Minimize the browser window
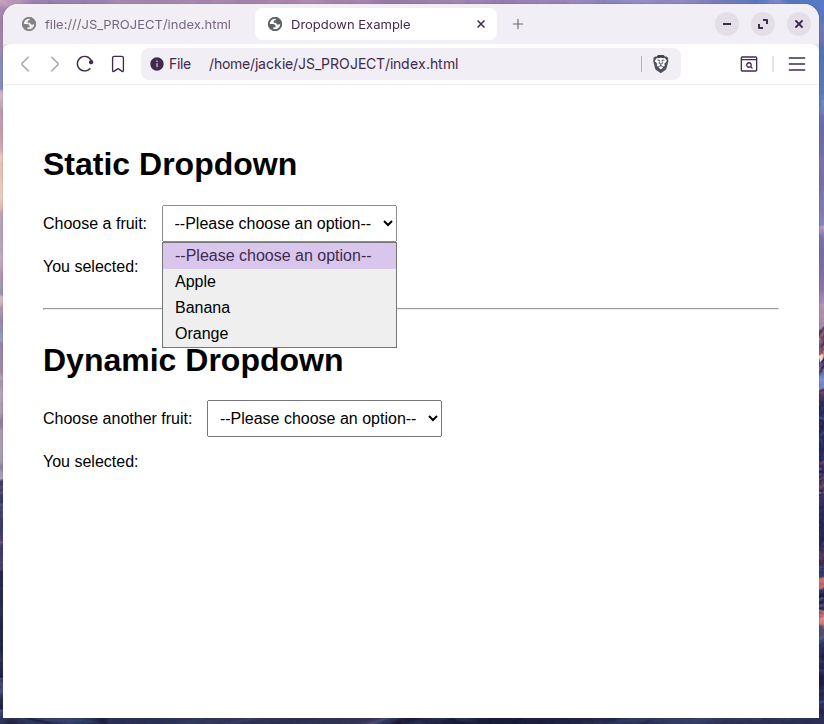Image resolution: width=824 pixels, height=724 pixels. (727, 24)
